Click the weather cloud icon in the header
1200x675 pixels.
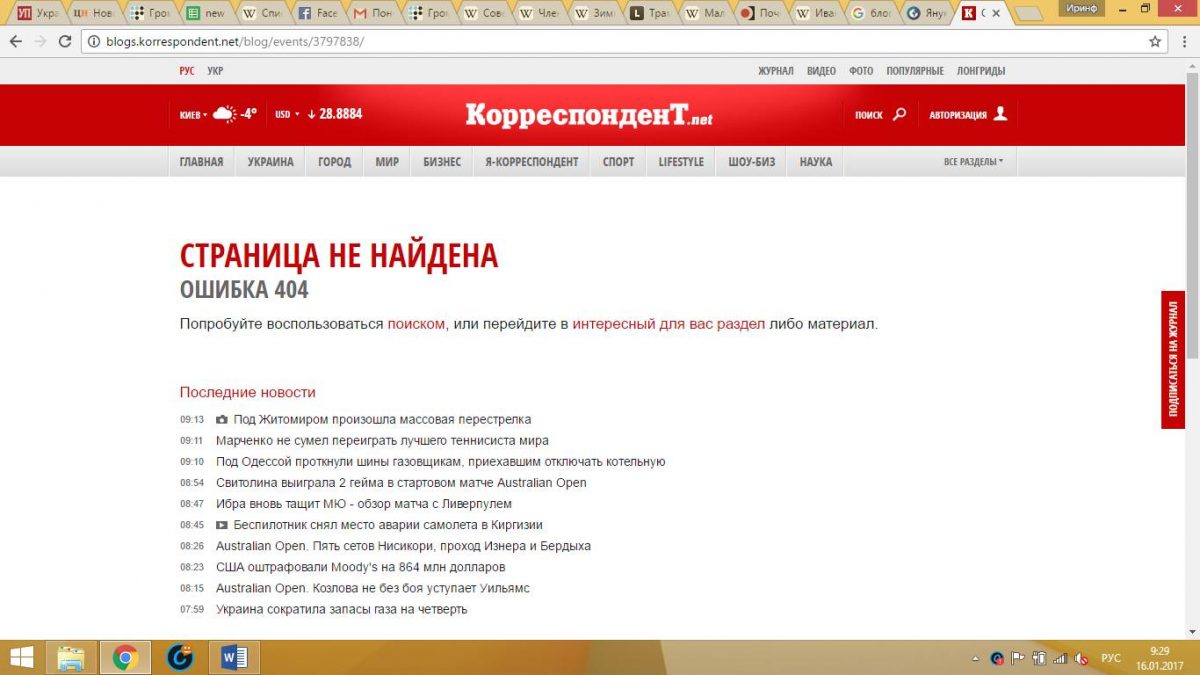click(223, 114)
